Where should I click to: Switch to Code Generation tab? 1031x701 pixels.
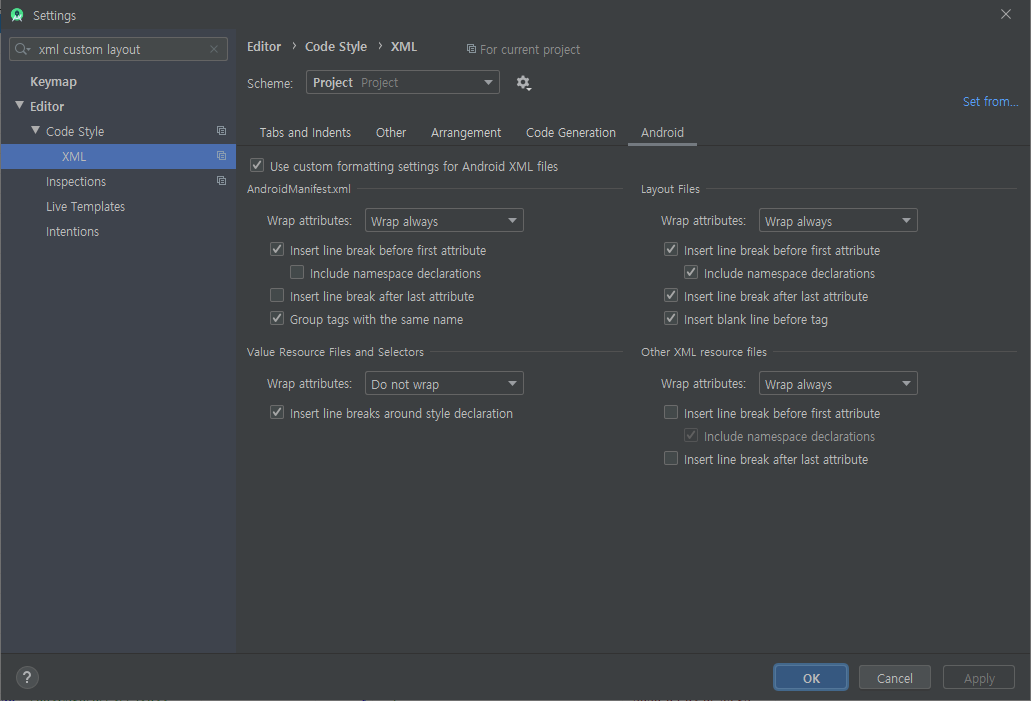tap(571, 132)
